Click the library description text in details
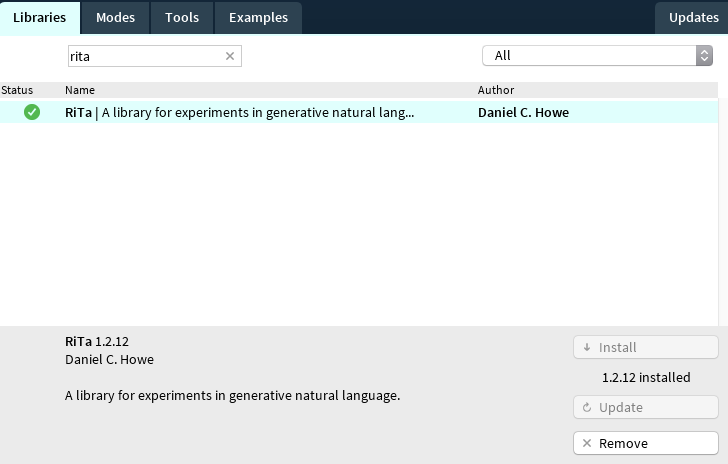Image resolution: width=728 pixels, height=464 pixels. 233,396
